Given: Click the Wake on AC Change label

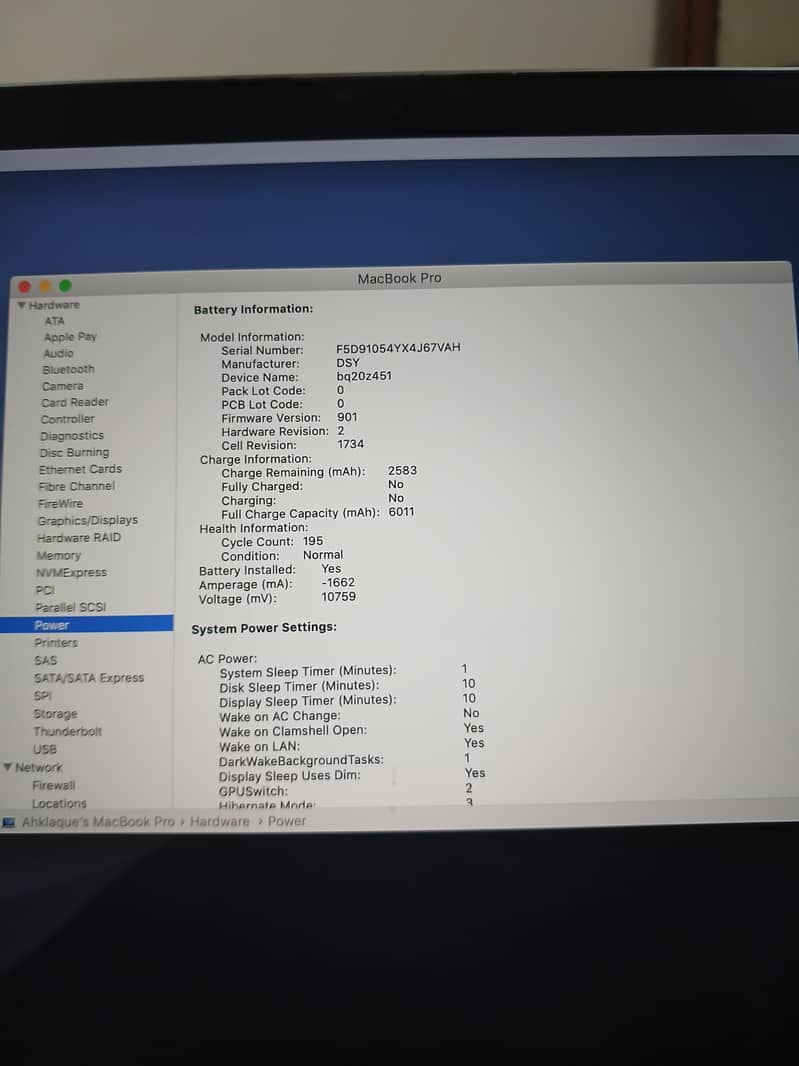Looking at the screenshot, I should point(279,716).
